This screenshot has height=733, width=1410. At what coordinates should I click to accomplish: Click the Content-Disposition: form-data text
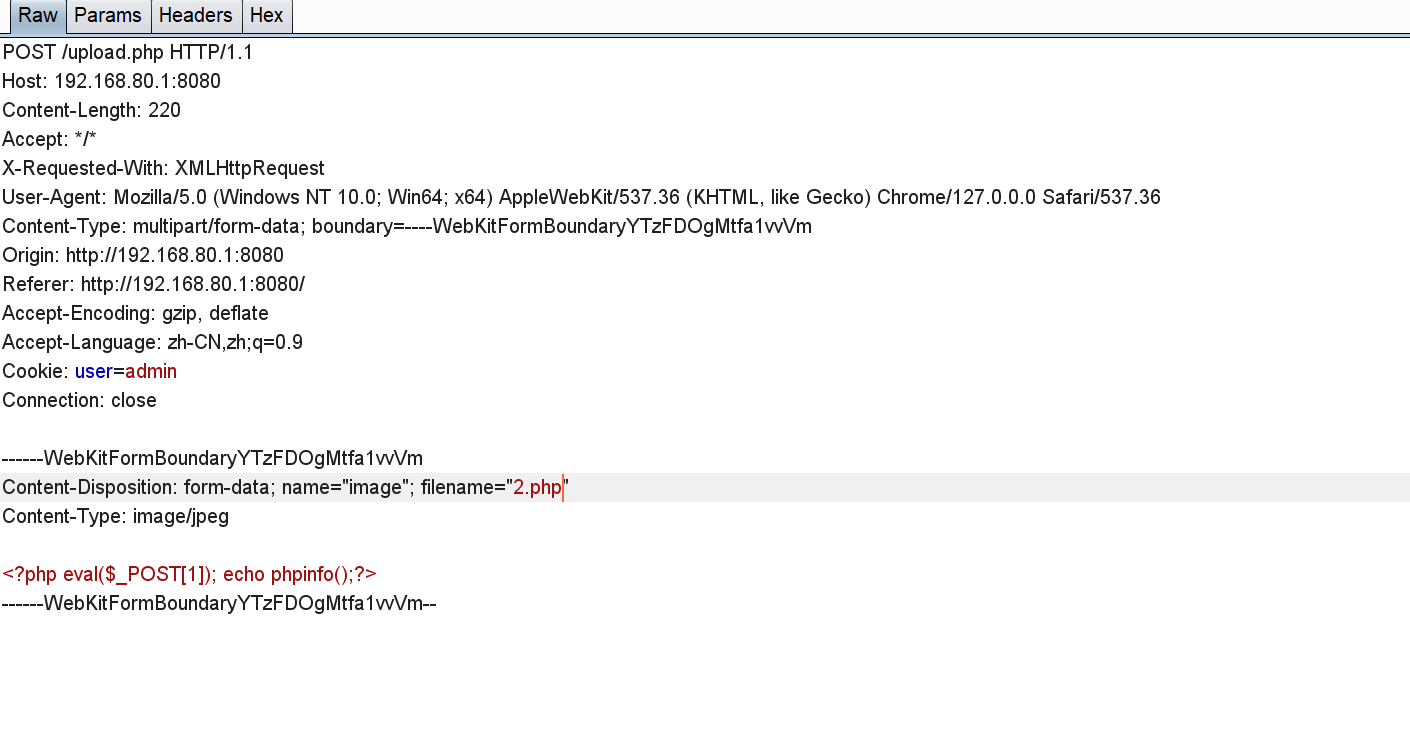[139, 488]
